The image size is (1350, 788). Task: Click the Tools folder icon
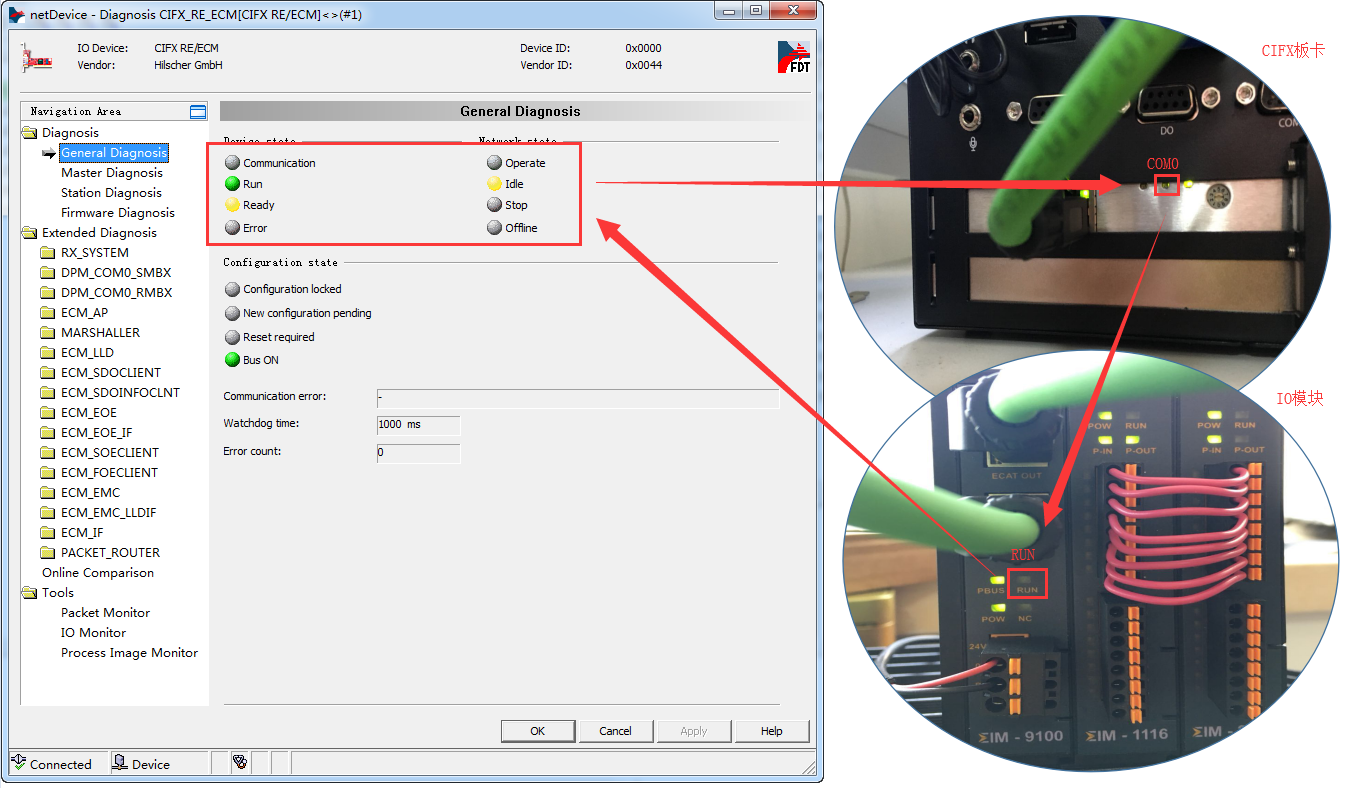[30, 593]
